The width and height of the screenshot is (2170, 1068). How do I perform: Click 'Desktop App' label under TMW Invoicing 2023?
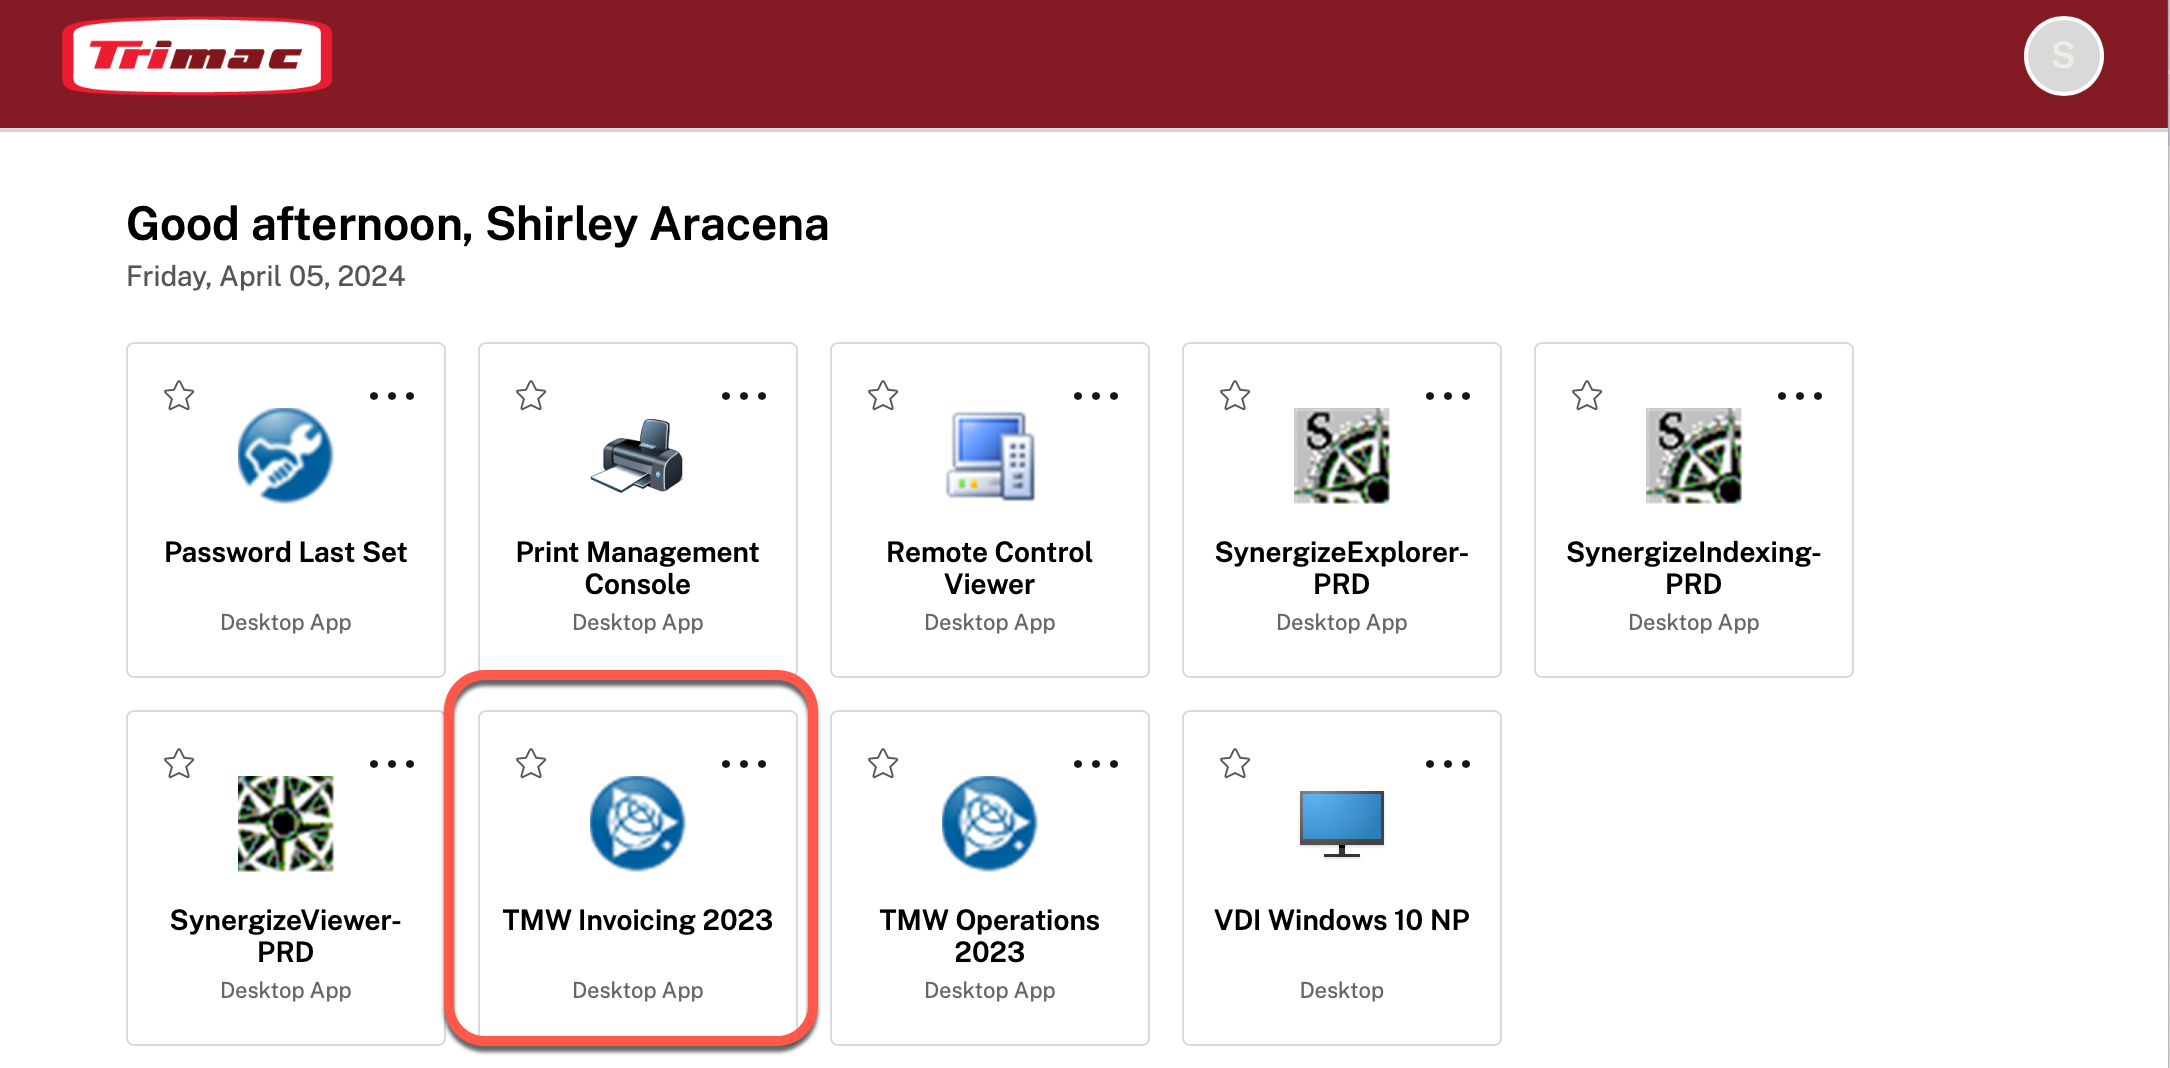pyautogui.click(x=637, y=990)
